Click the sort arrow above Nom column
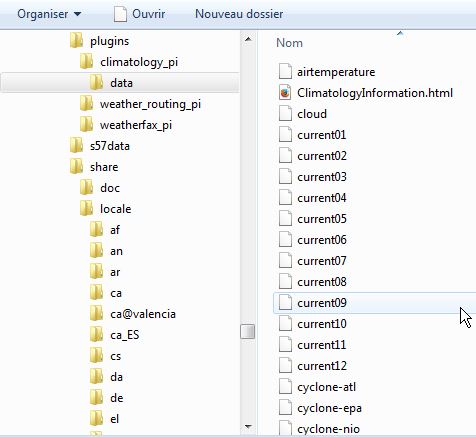476x437 pixels. click(400, 33)
